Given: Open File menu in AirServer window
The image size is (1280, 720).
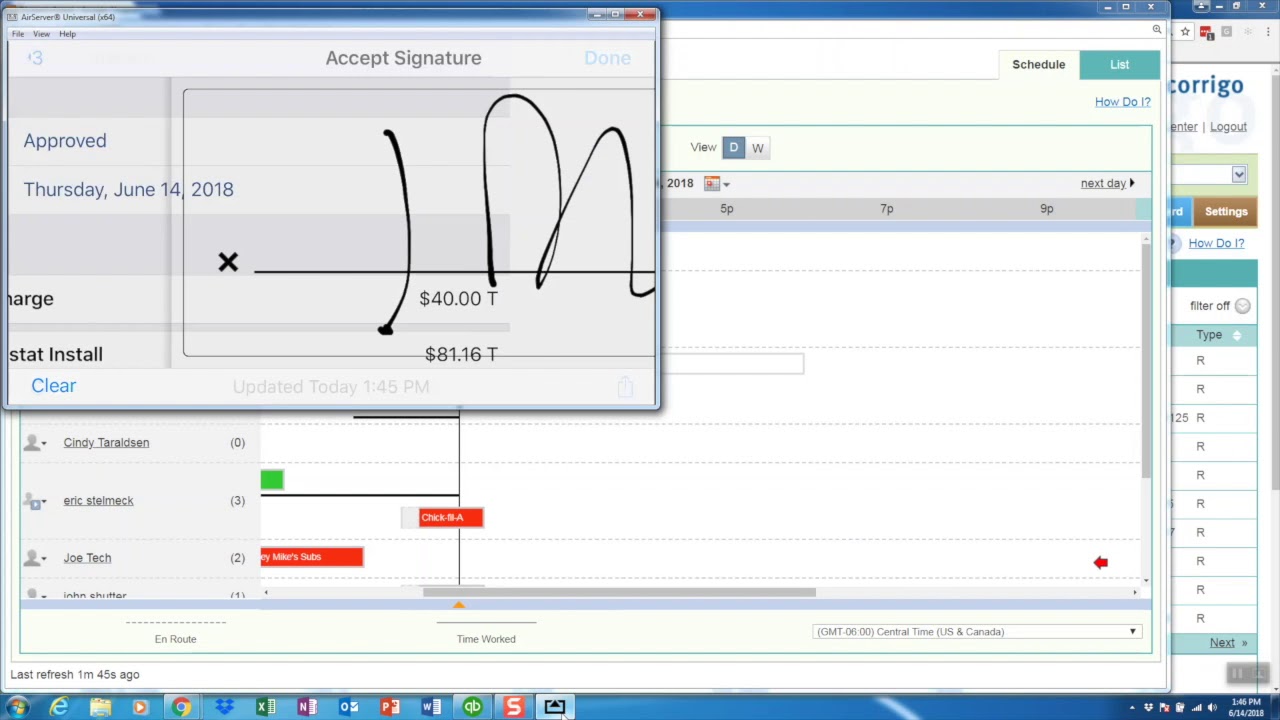Looking at the screenshot, I should tap(18, 34).
